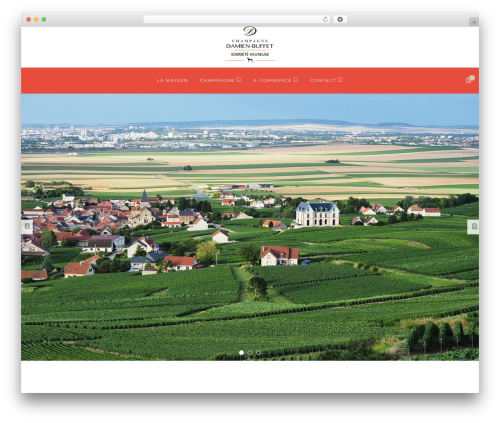Go to previous slide arrow
The image size is (500, 423).
[27, 227]
